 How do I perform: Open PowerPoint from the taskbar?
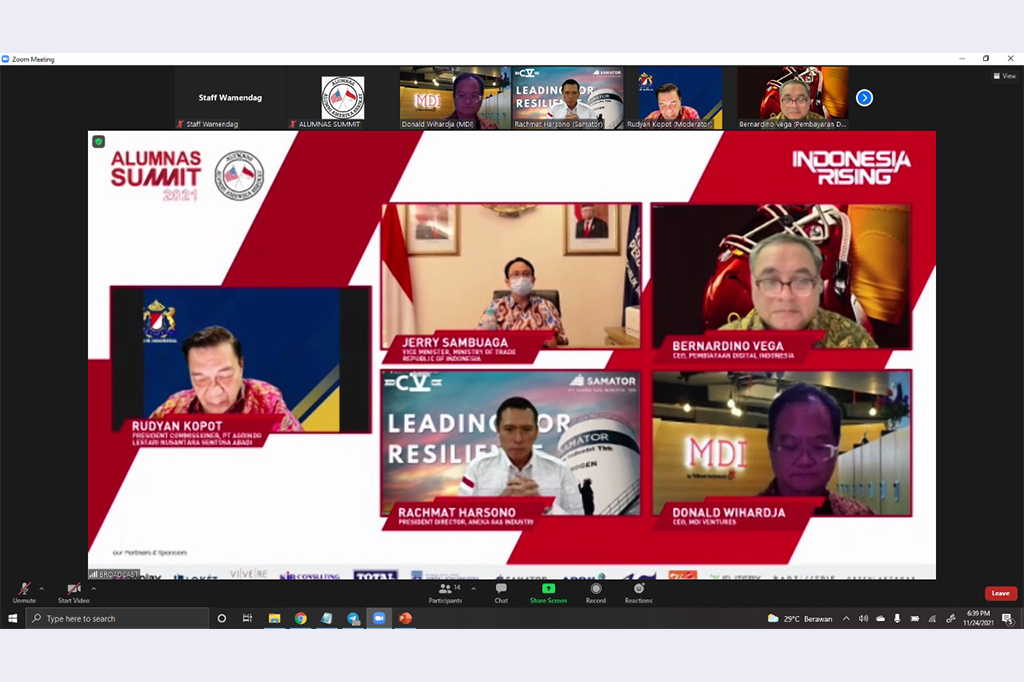click(405, 619)
